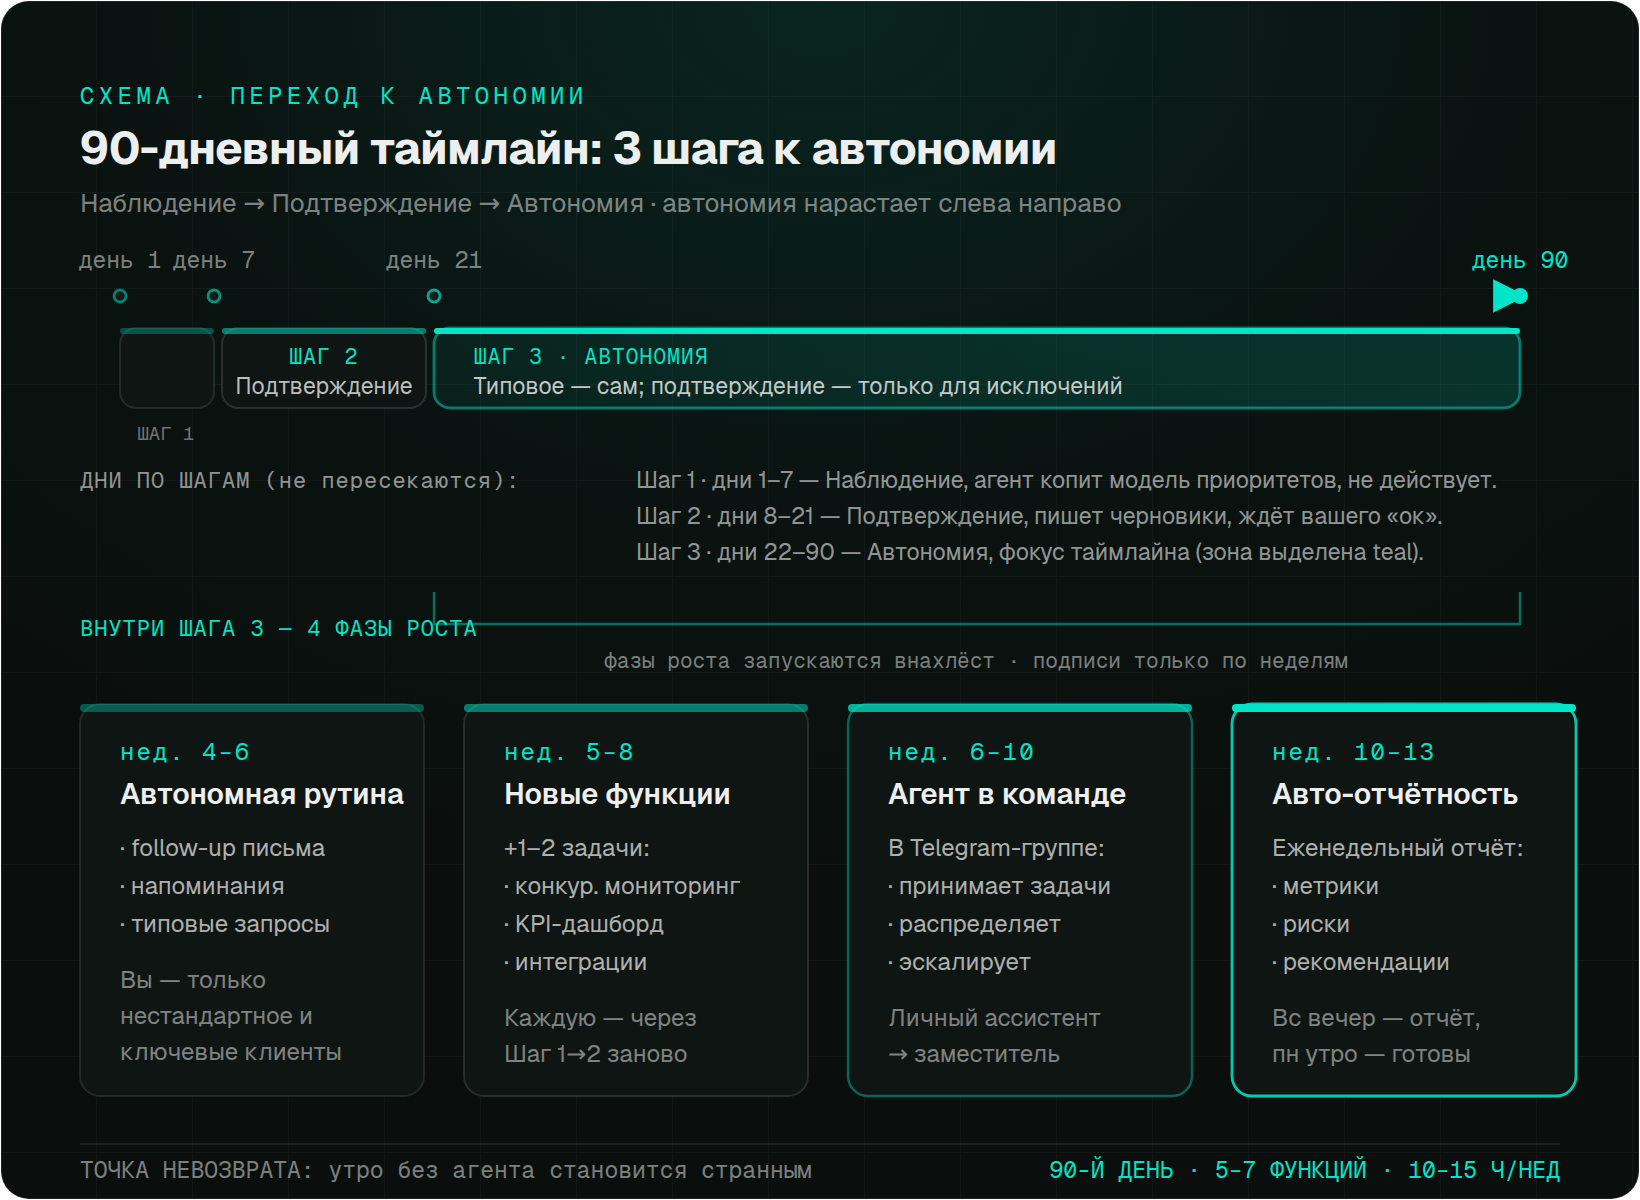Click the день 90 label
Viewport: 1640px width, 1200px height.
(x=1519, y=260)
